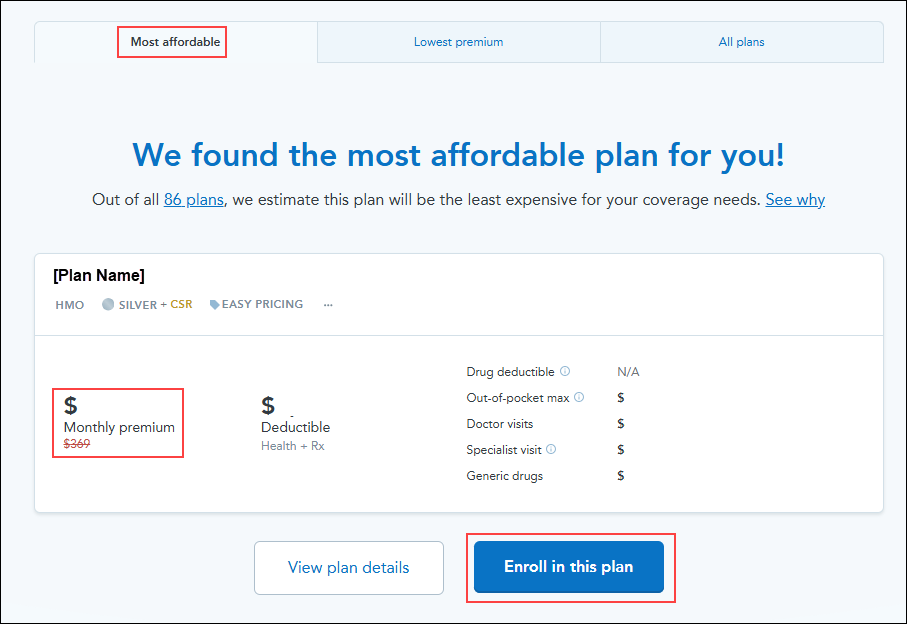This screenshot has width=907, height=624.
Task: Click the Drug deductible info icon
Action: pos(565,371)
